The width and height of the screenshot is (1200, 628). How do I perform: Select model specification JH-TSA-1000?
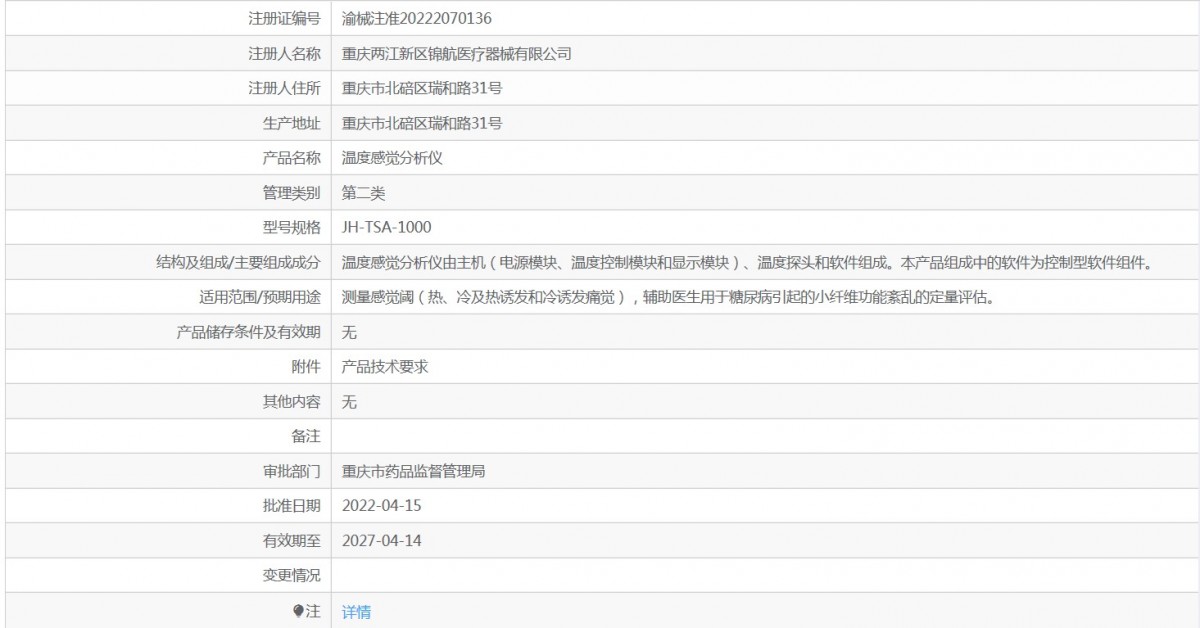[387, 227]
